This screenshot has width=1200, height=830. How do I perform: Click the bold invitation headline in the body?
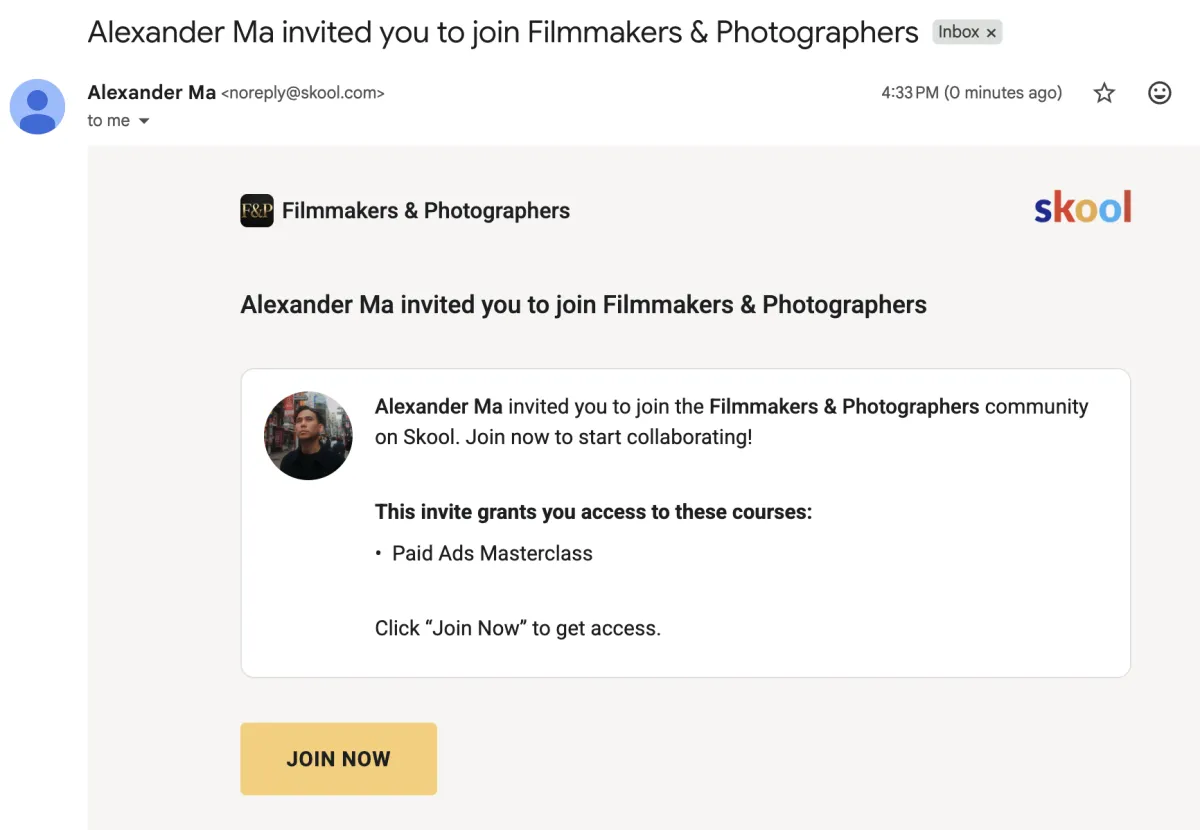[583, 305]
